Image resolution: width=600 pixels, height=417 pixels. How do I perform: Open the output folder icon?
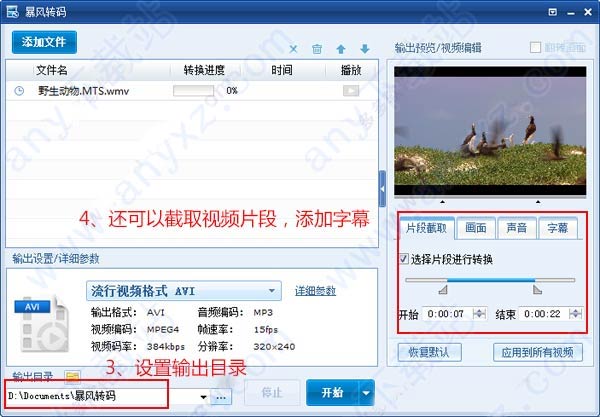tap(72, 376)
